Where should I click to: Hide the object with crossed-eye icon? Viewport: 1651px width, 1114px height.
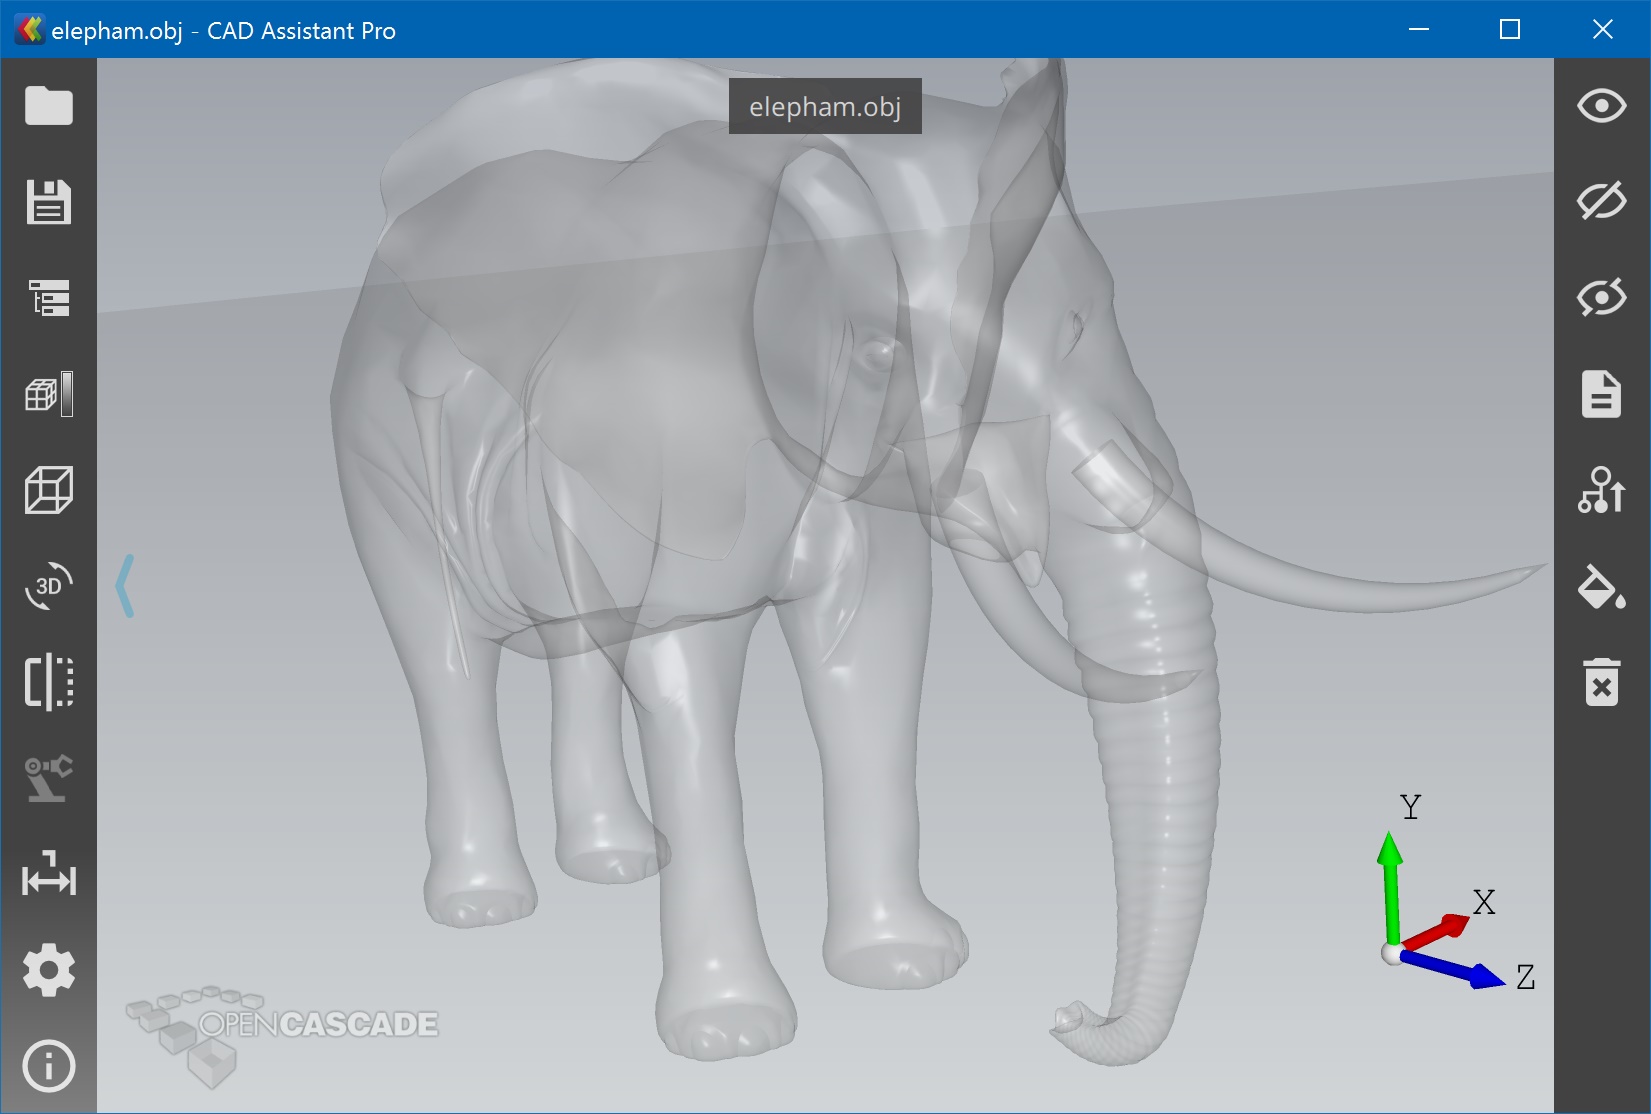1601,202
